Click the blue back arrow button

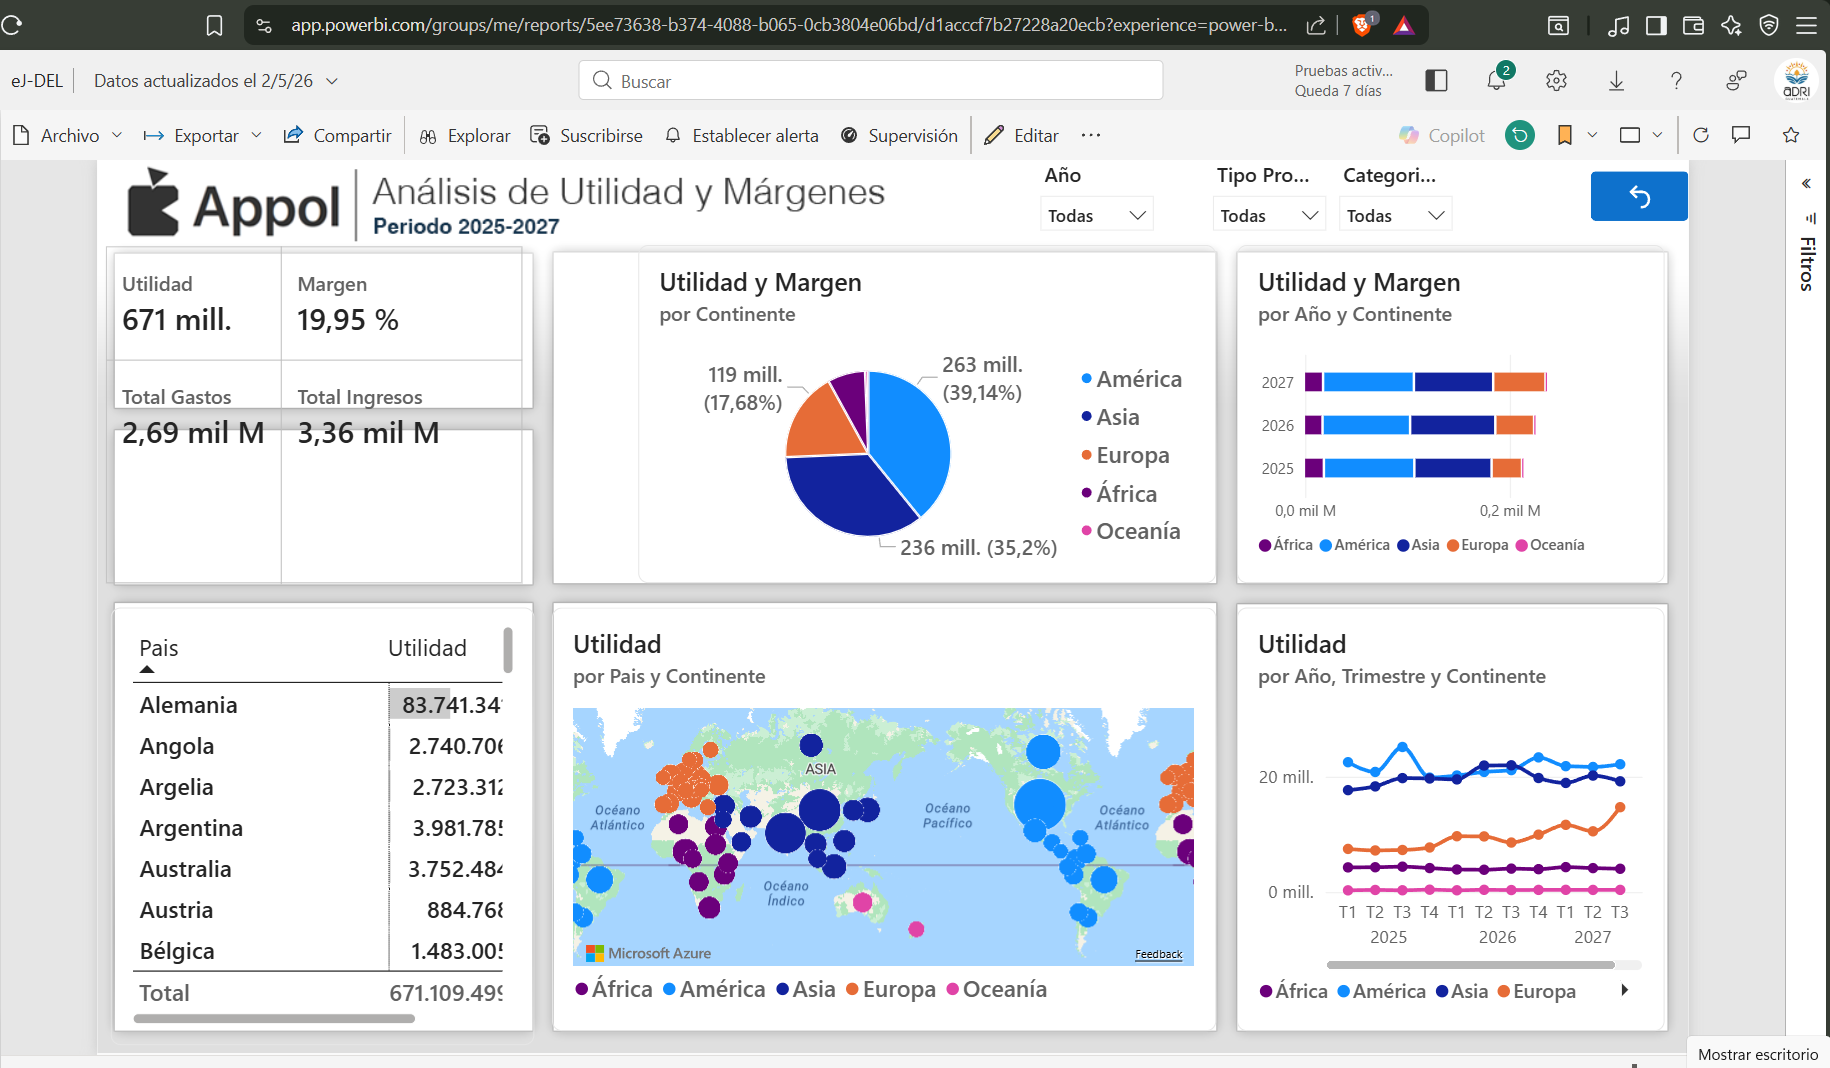(1639, 196)
